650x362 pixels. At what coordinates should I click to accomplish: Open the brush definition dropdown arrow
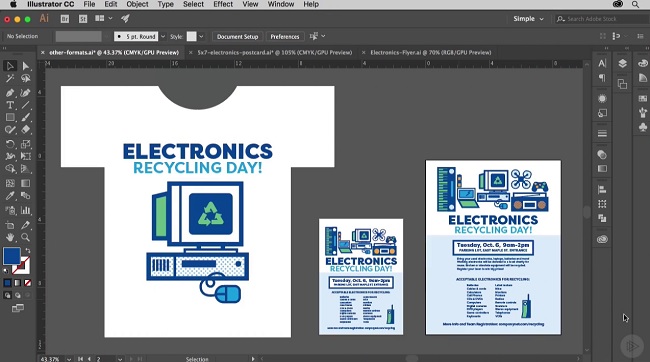(x=162, y=36)
